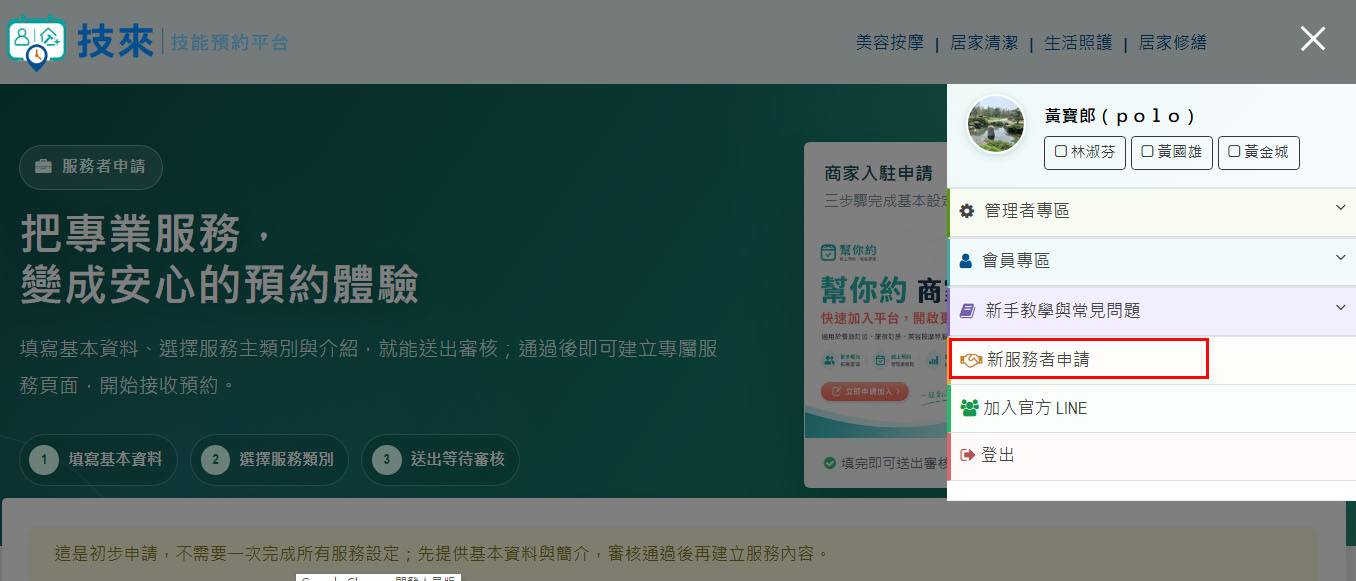Click step 1 填寫基本資料 pill
This screenshot has height=581, width=1356.
[x=98, y=460]
